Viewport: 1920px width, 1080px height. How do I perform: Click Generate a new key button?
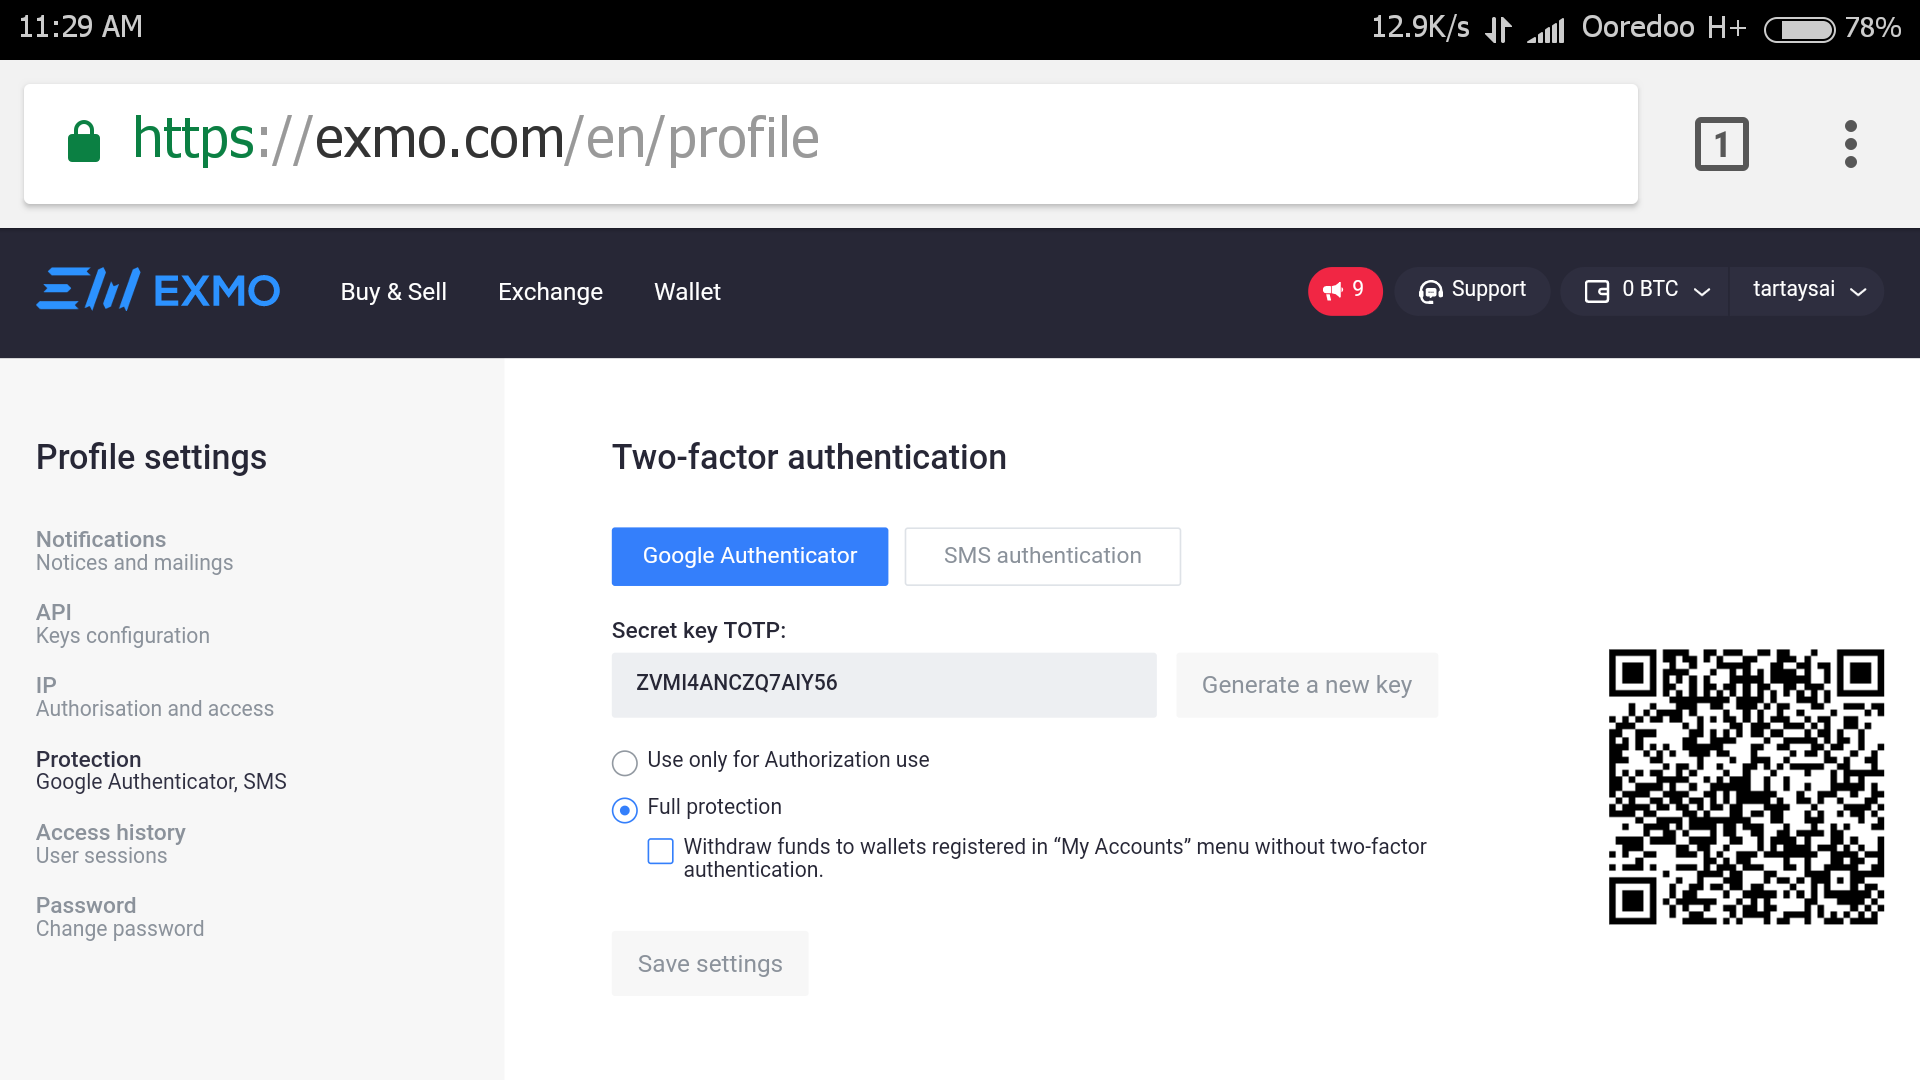point(1305,683)
